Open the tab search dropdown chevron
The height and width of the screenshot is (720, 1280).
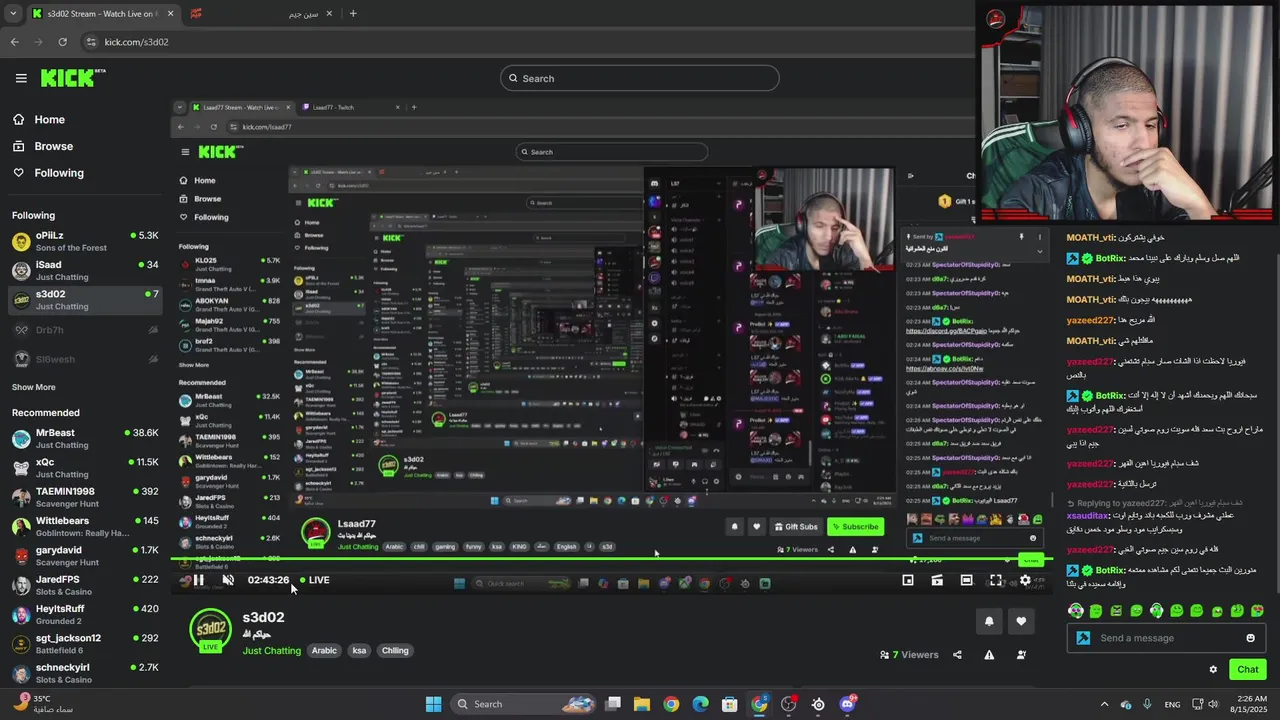11,14
